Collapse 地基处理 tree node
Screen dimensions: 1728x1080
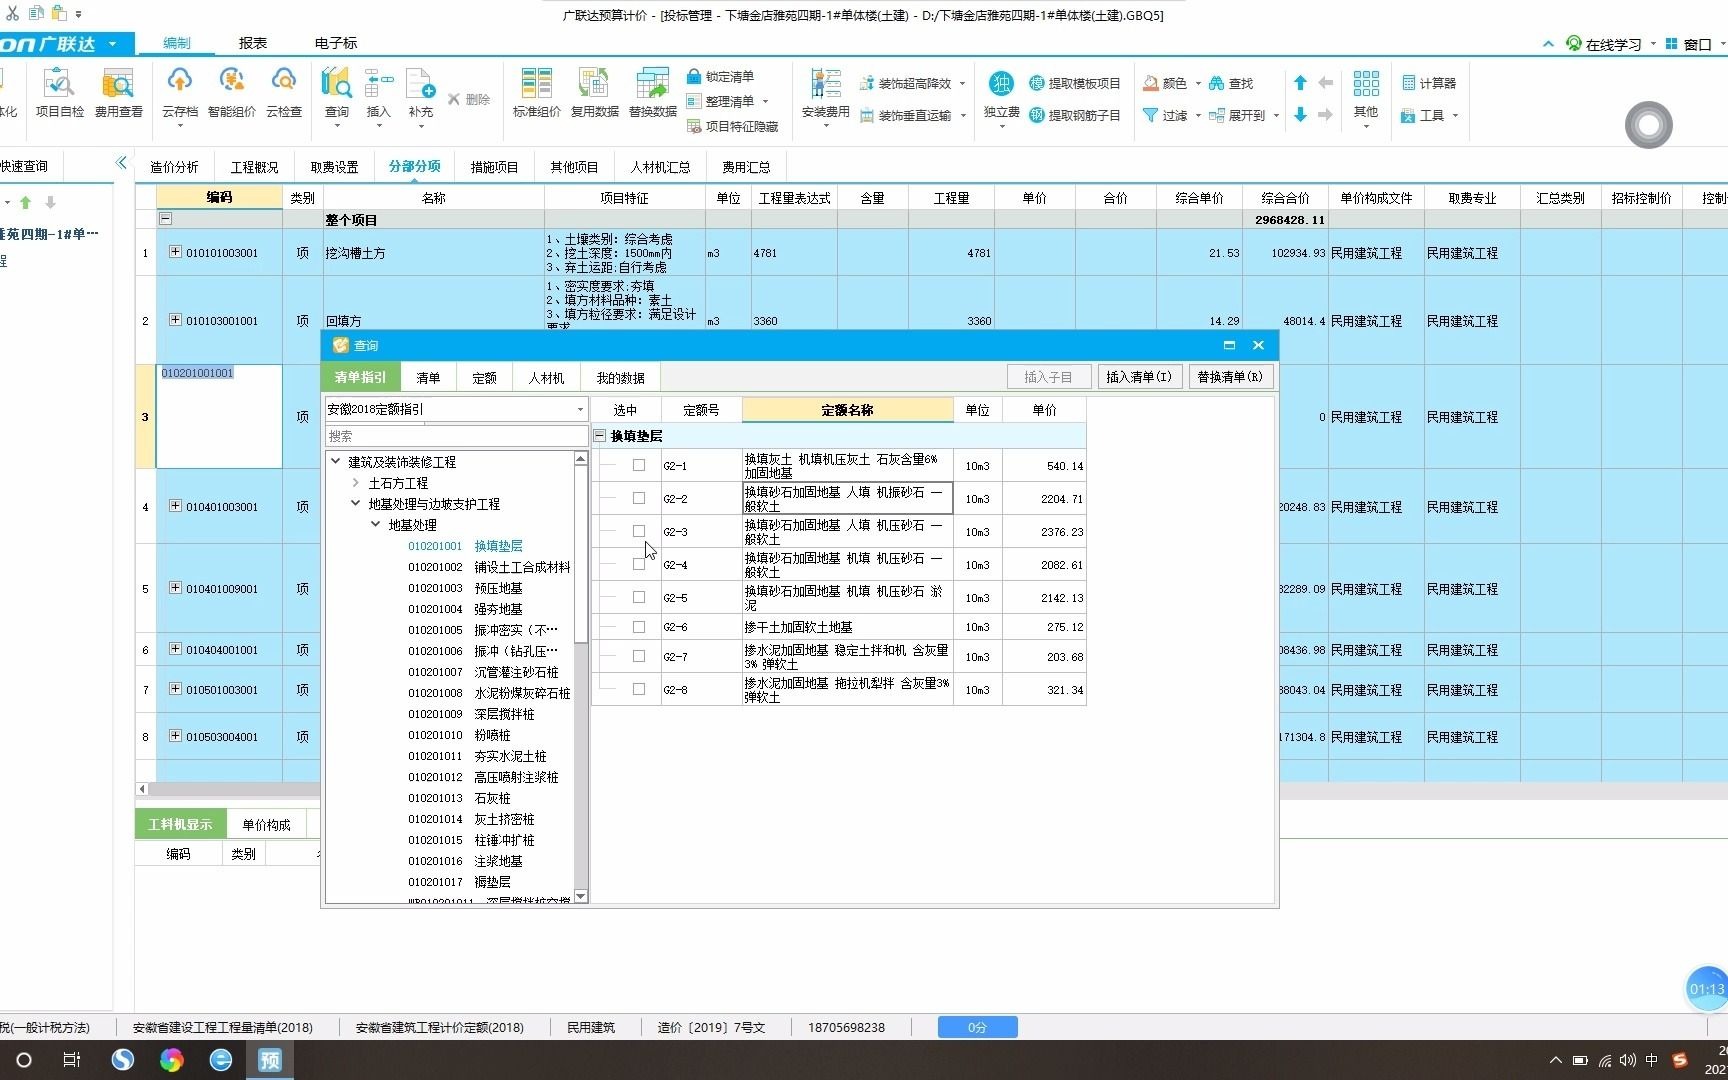point(376,524)
